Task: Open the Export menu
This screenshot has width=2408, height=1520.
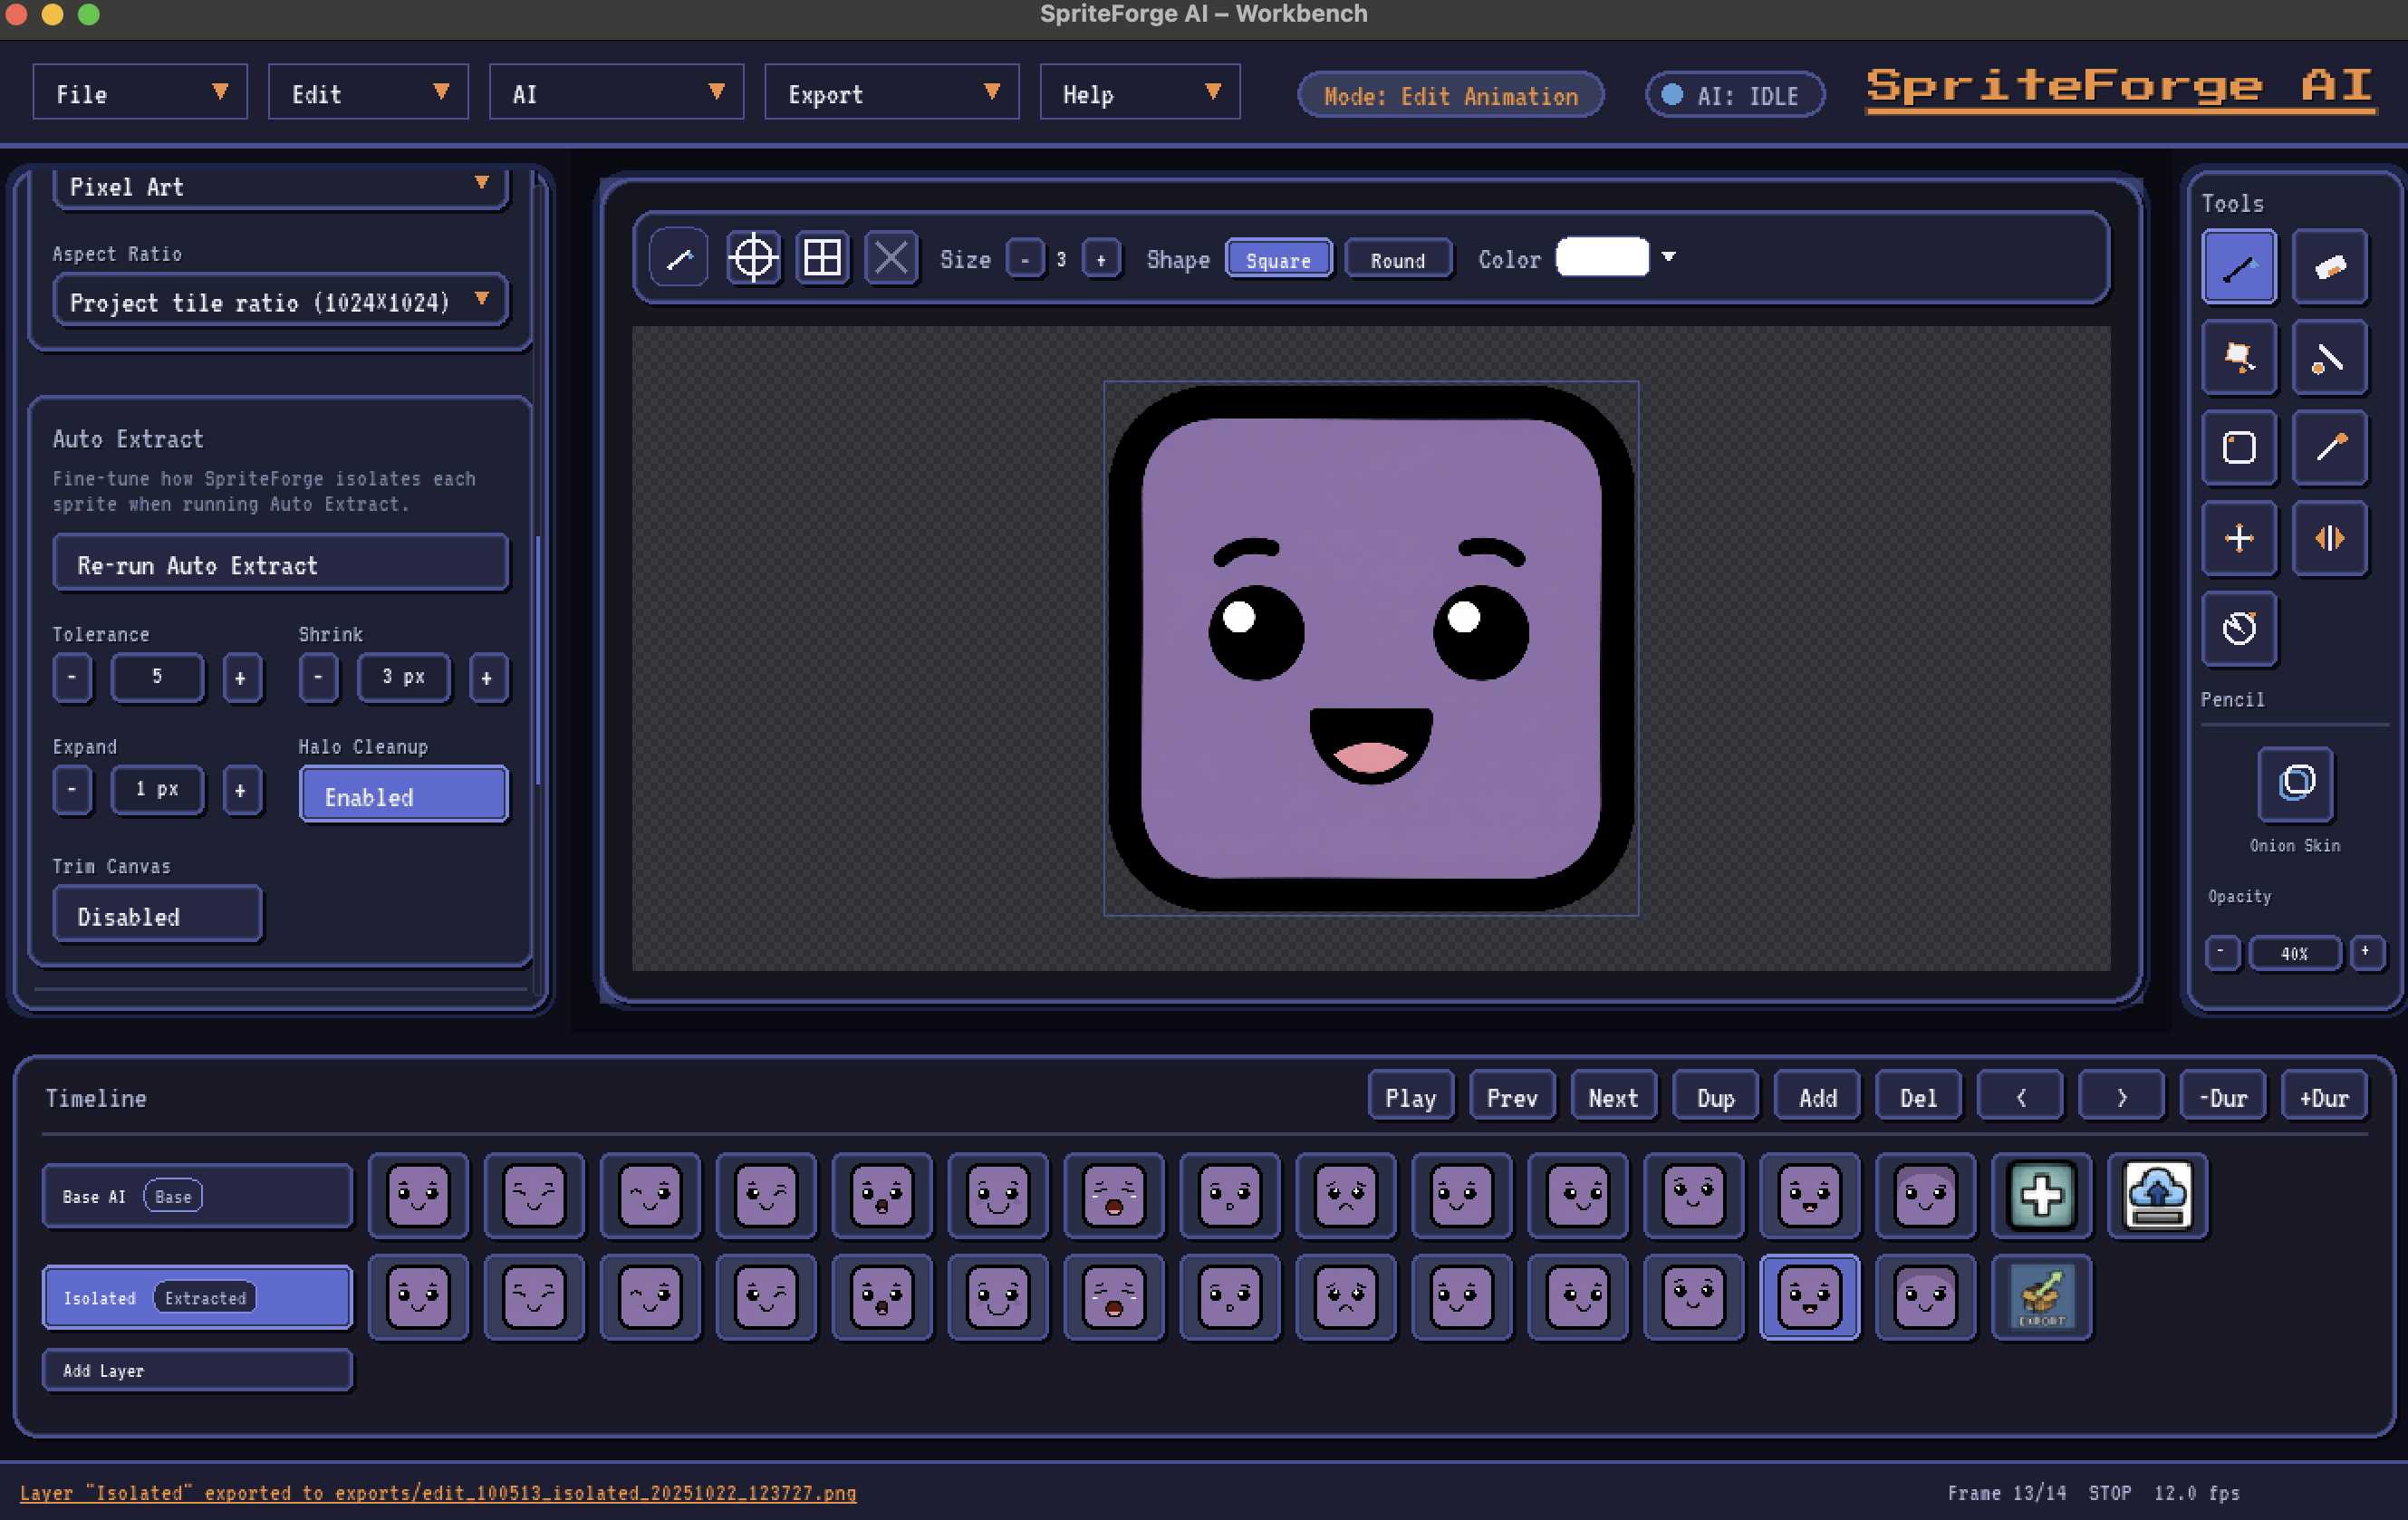Action: point(891,94)
